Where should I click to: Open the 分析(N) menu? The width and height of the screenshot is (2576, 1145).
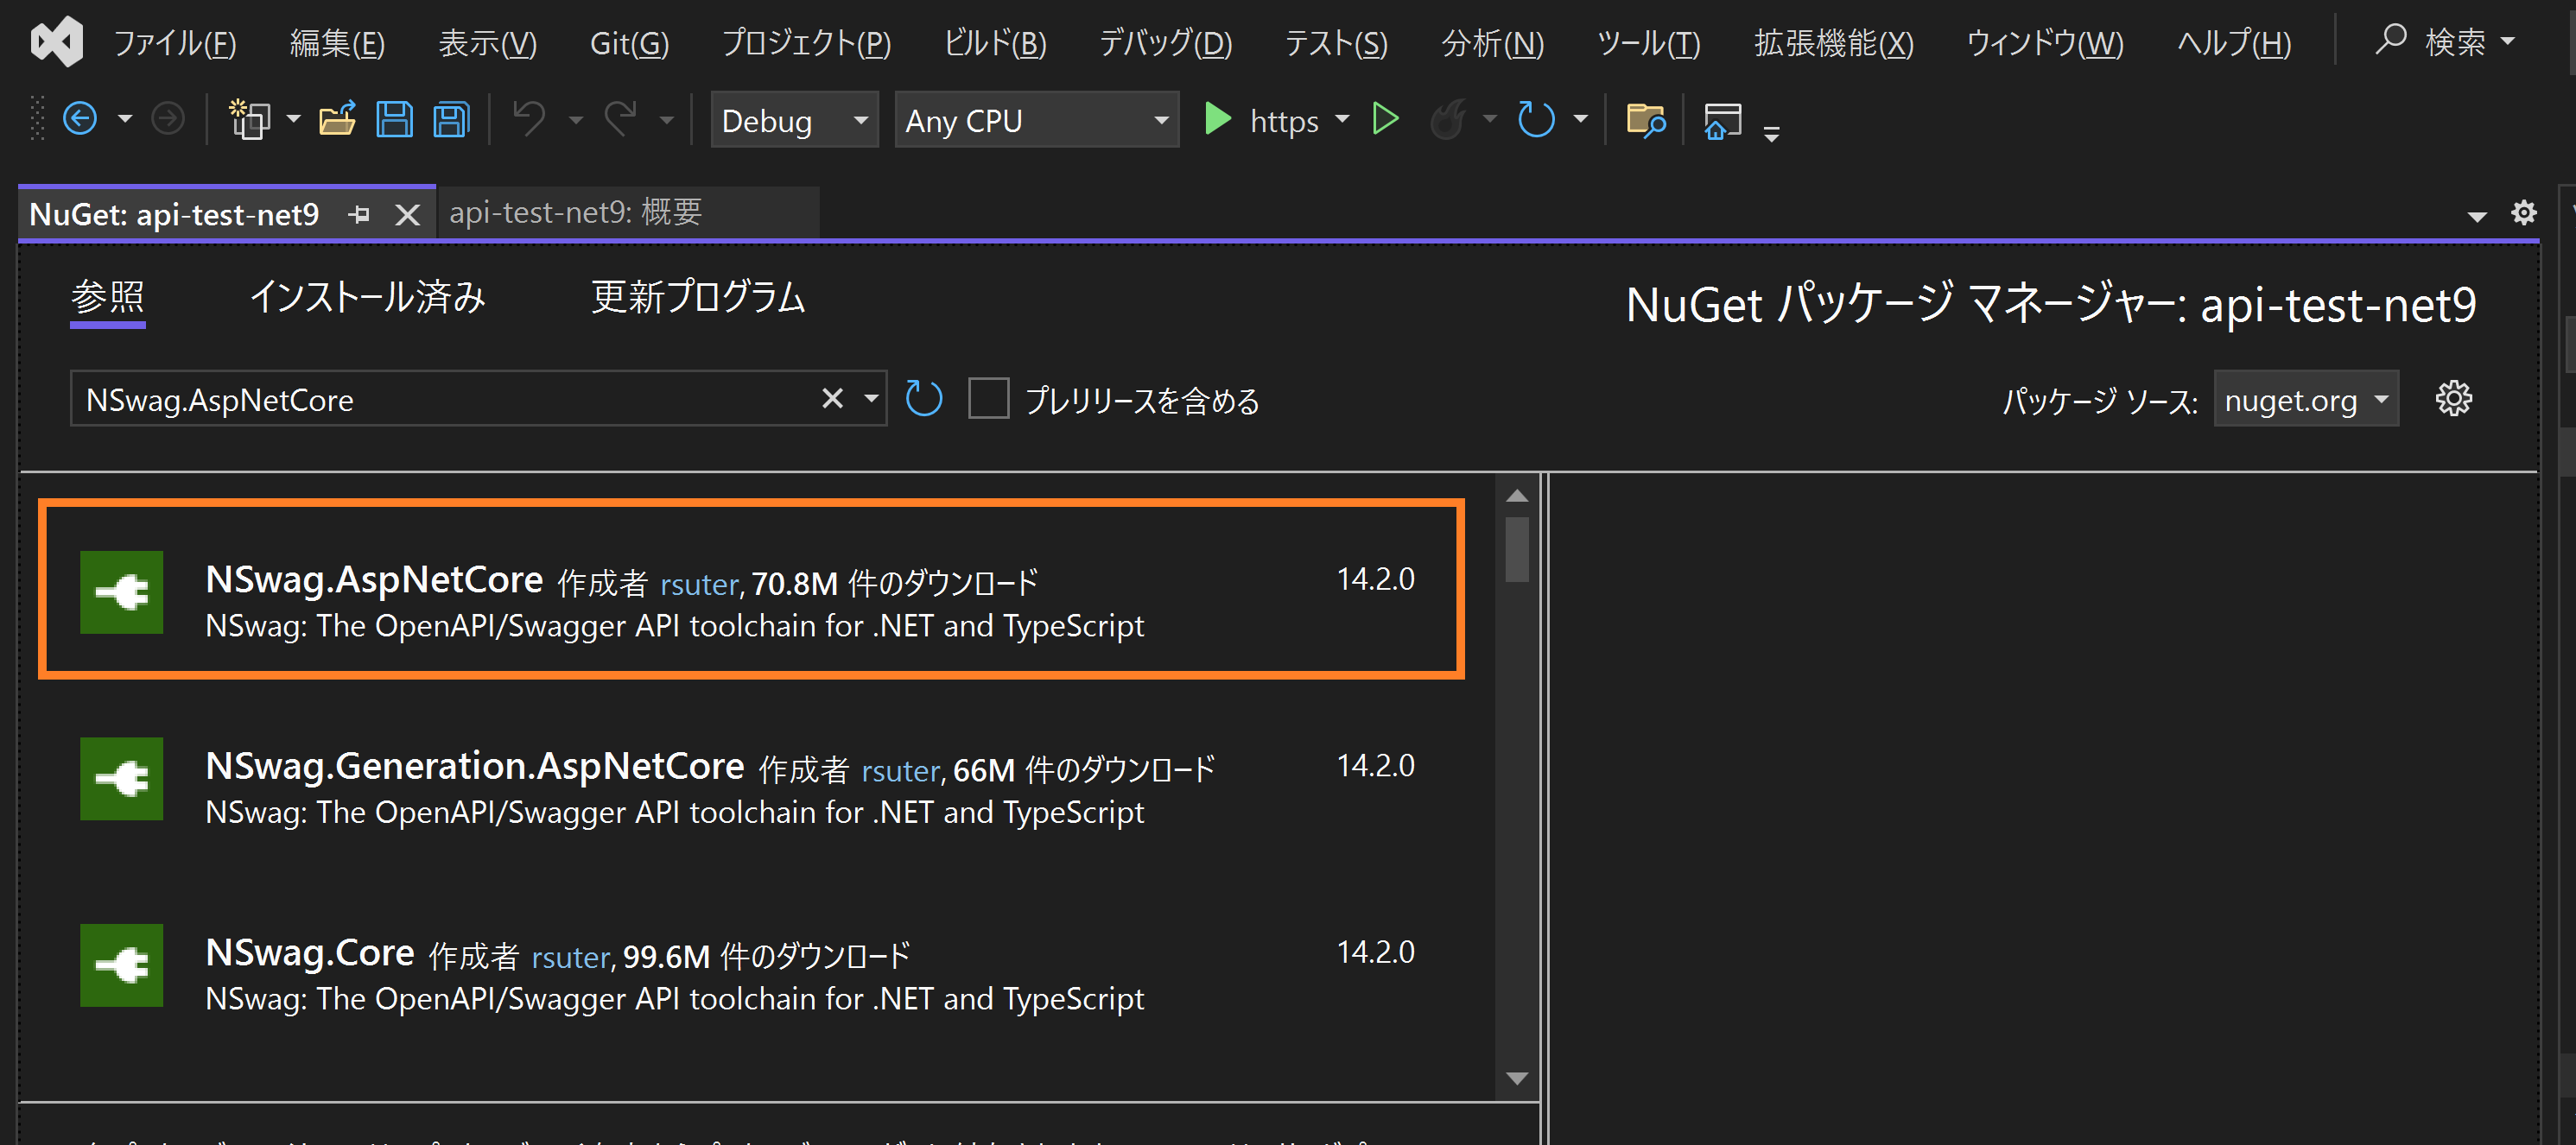(x=1493, y=43)
